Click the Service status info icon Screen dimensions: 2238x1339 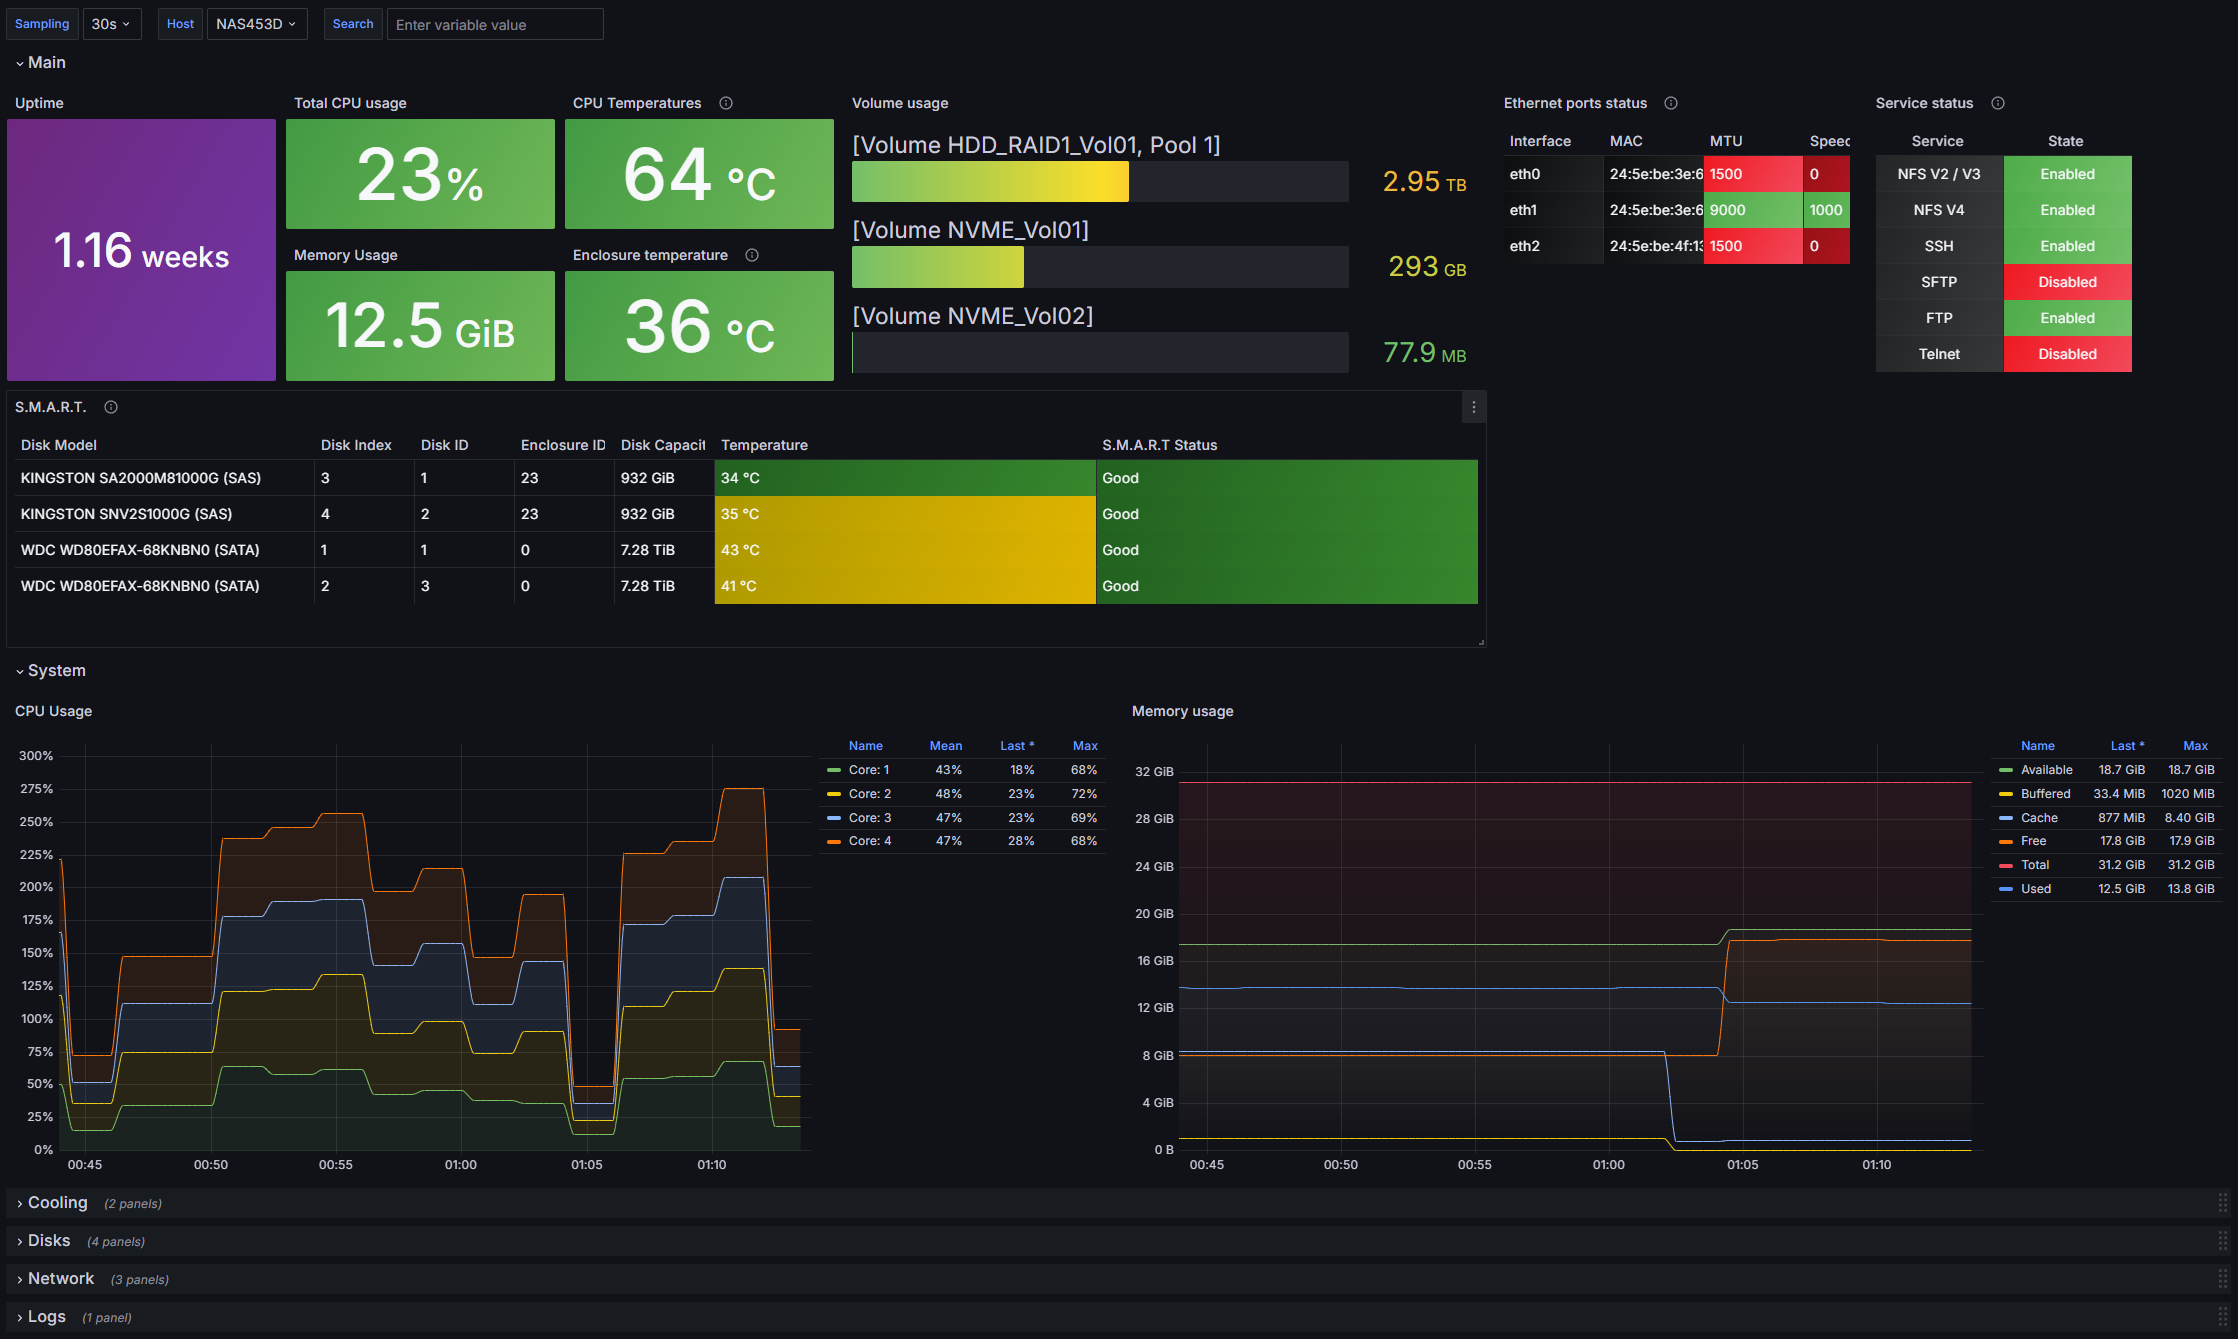pyautogui.click(x=1998, y=103)
